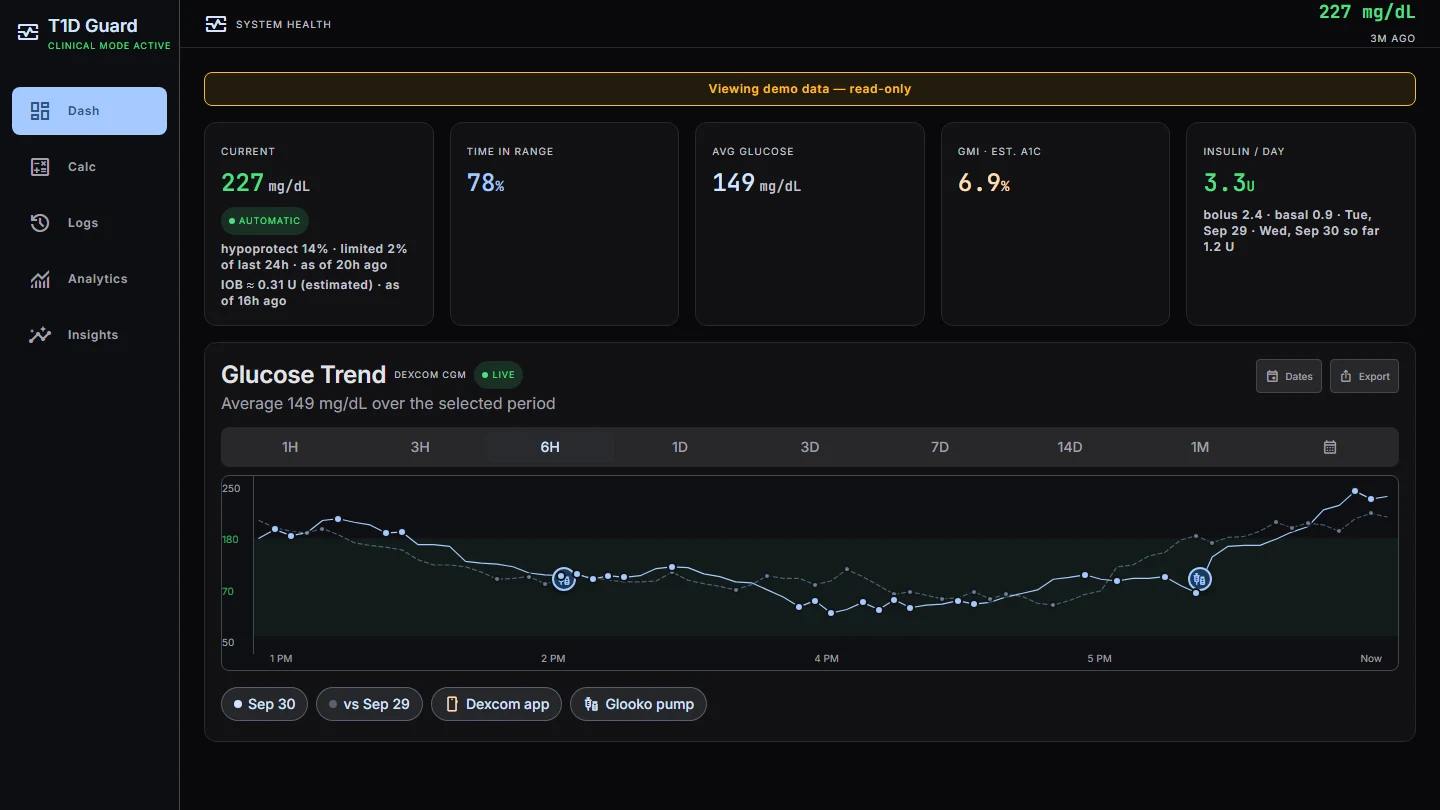Select the 1D time range tab
The image size is (1440, 810).
[x=680, y=447]
